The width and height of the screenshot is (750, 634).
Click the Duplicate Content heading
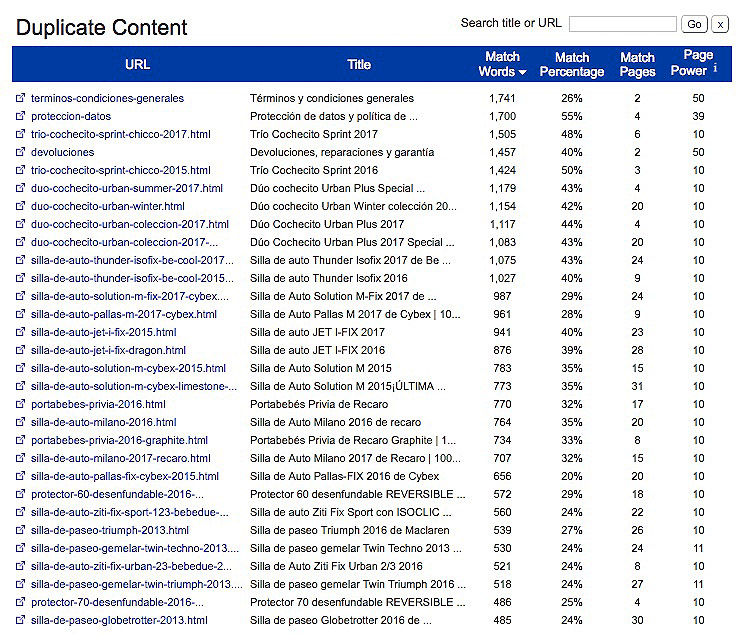(101, 27)
